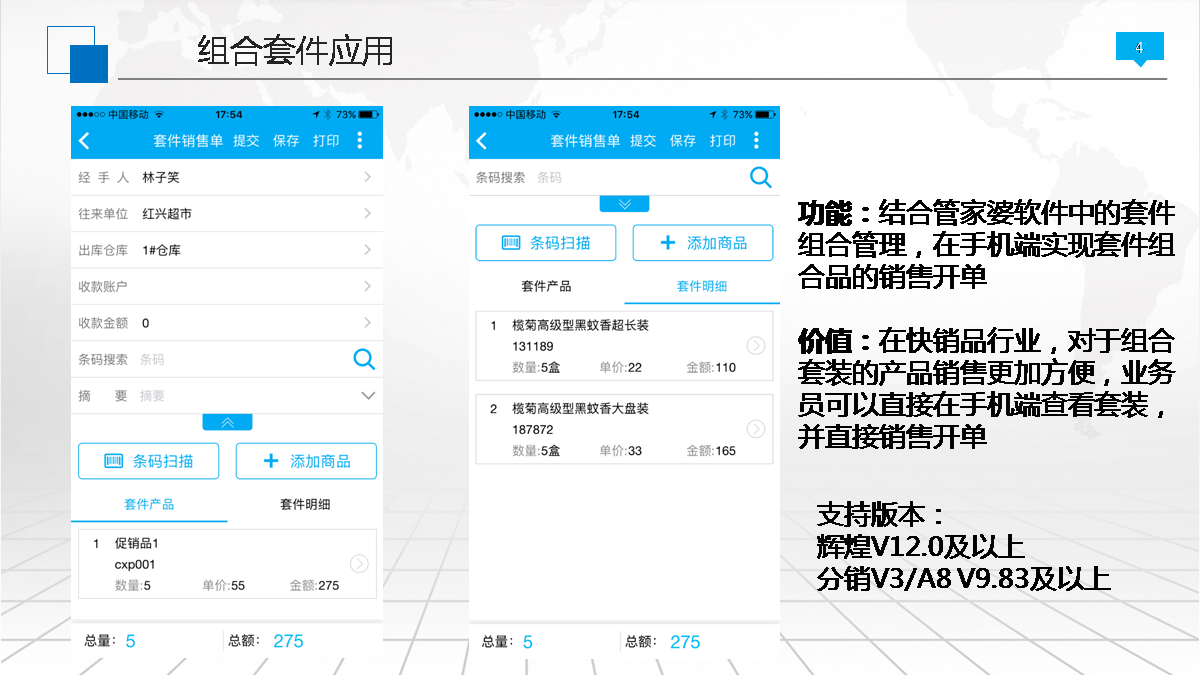
Task: Open 往来单位 红兴超市 selector row
Action: point(226,214)
